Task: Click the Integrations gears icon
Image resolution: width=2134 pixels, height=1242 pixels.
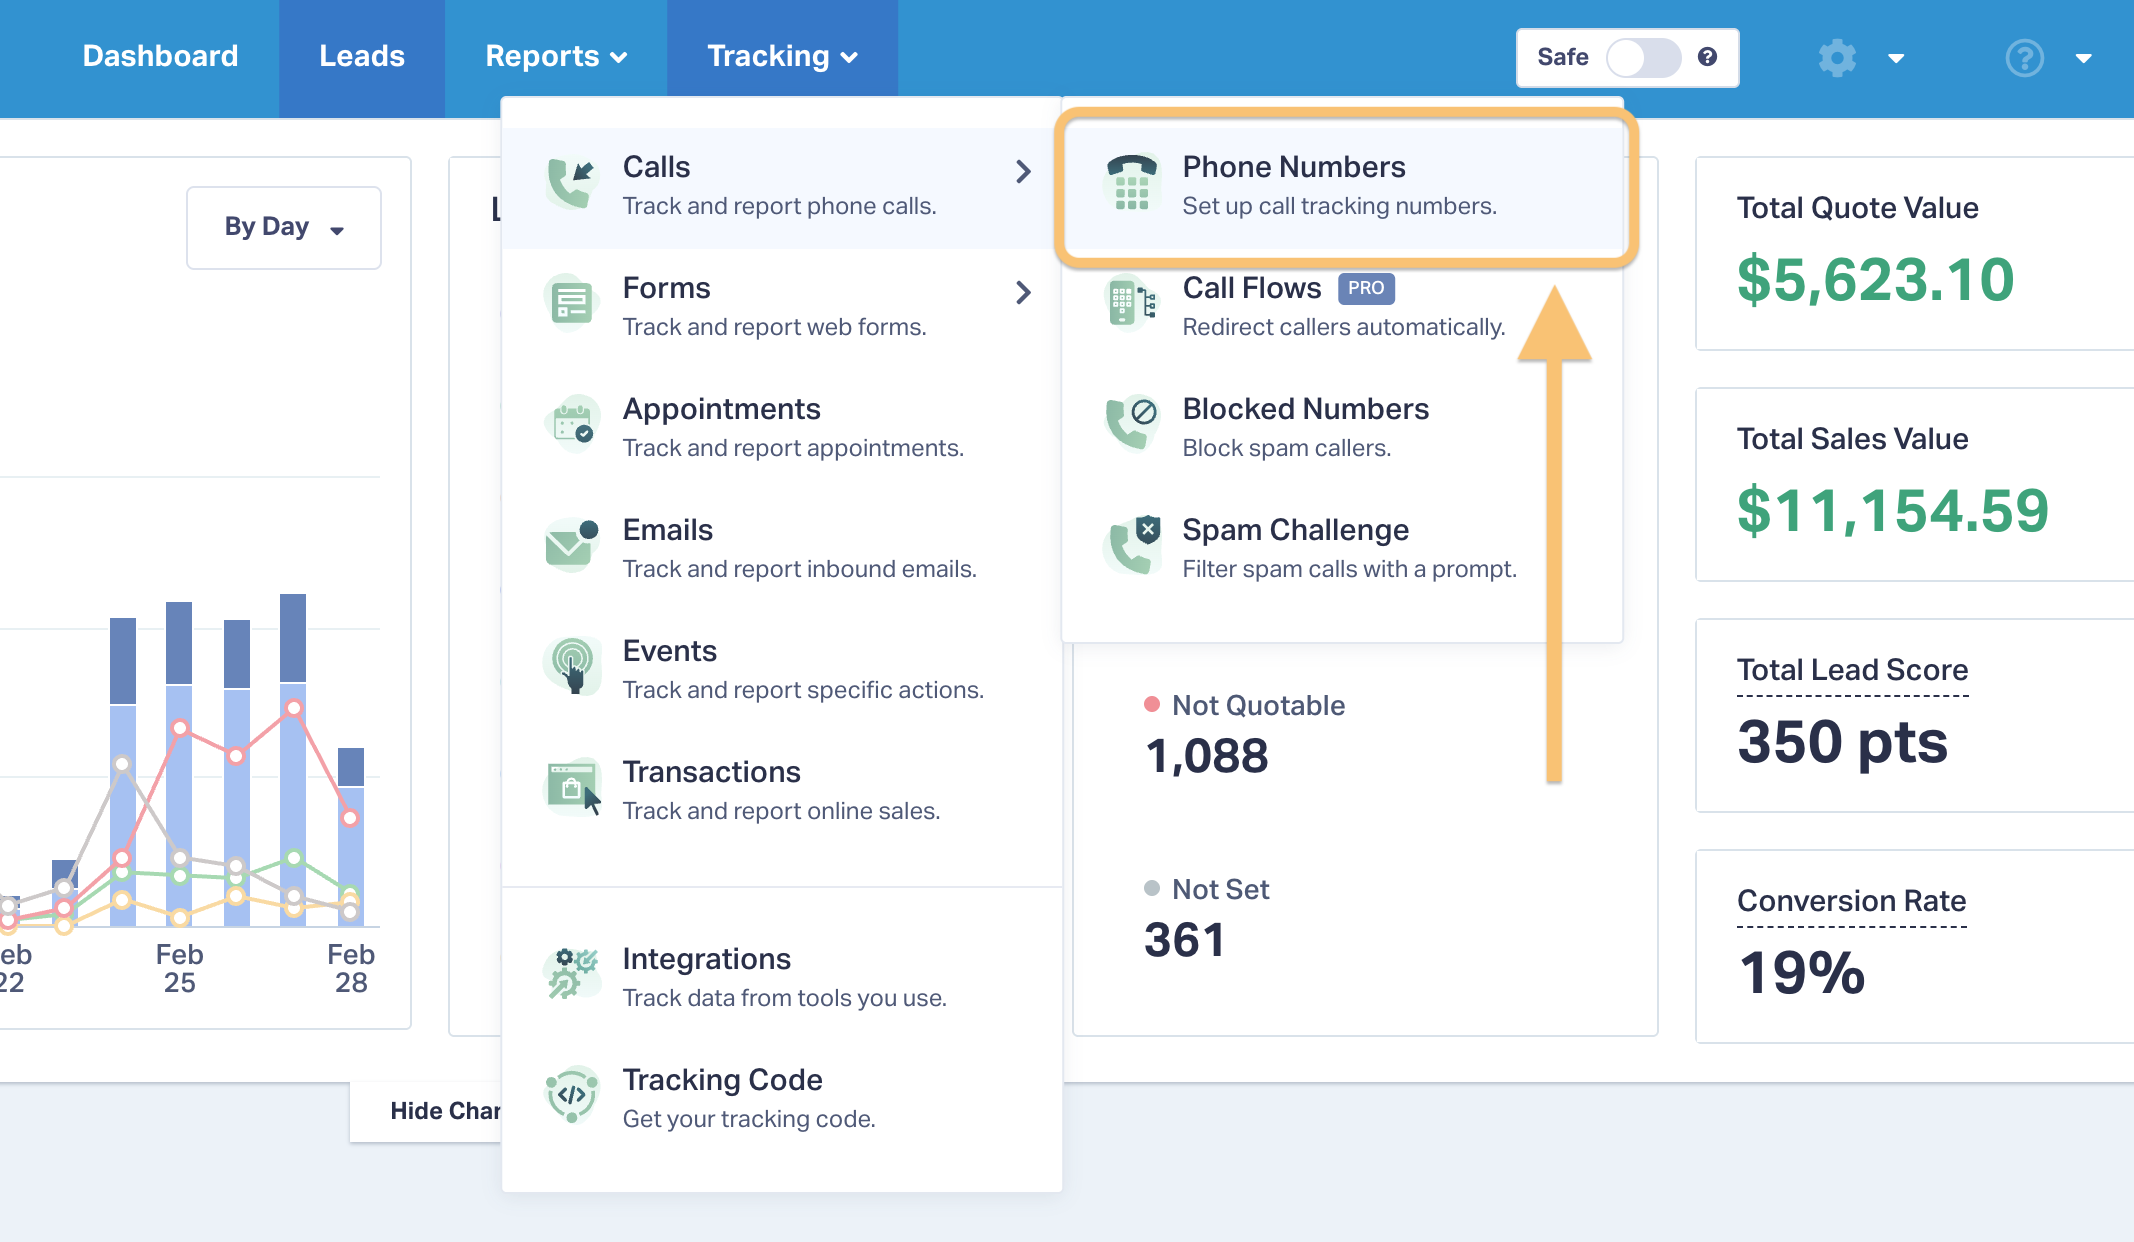Action: point(572,974)
